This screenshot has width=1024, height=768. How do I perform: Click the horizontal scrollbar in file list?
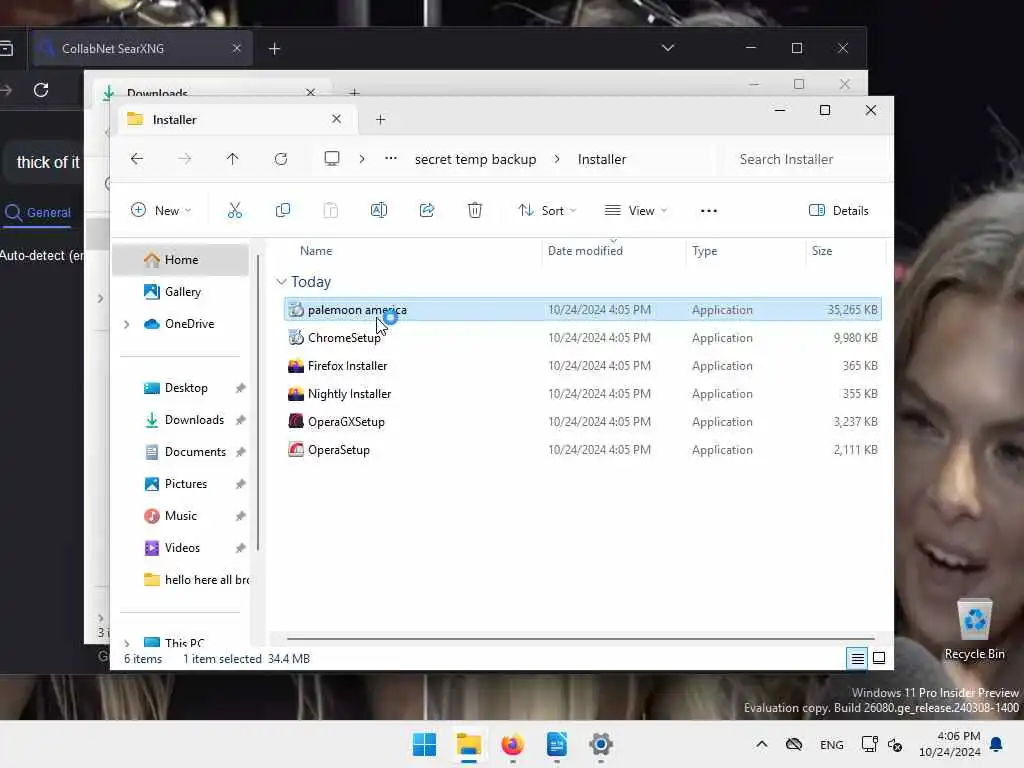point(580,639)
